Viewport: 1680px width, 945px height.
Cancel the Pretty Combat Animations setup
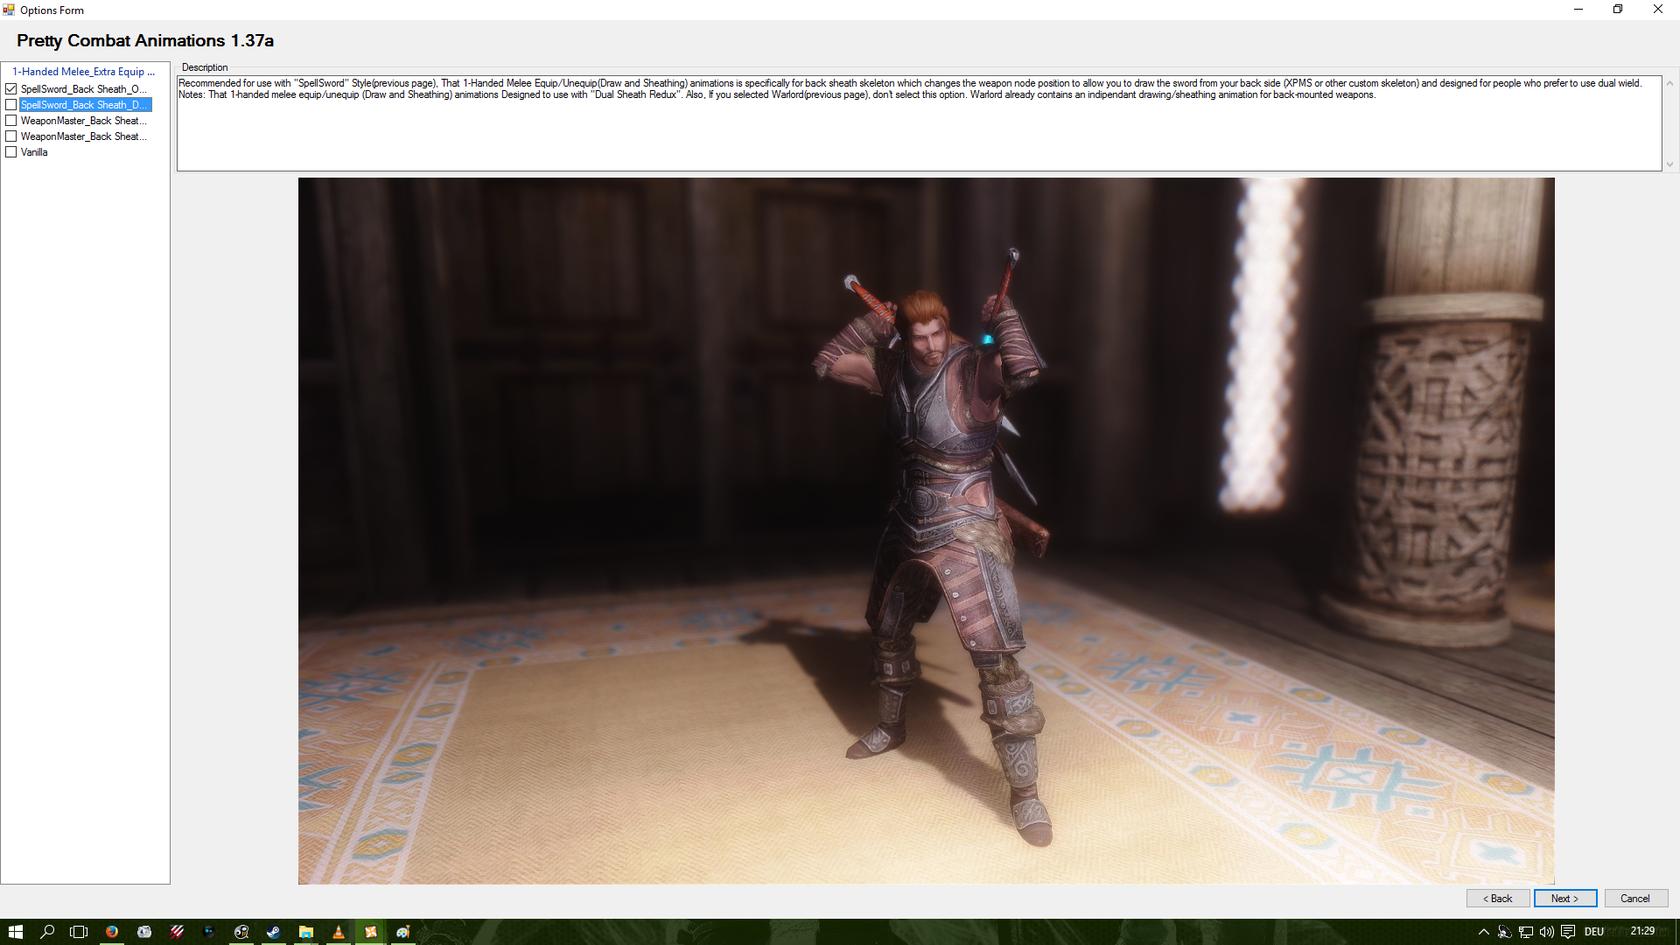pyautogui.click(x=1634, y=898)
